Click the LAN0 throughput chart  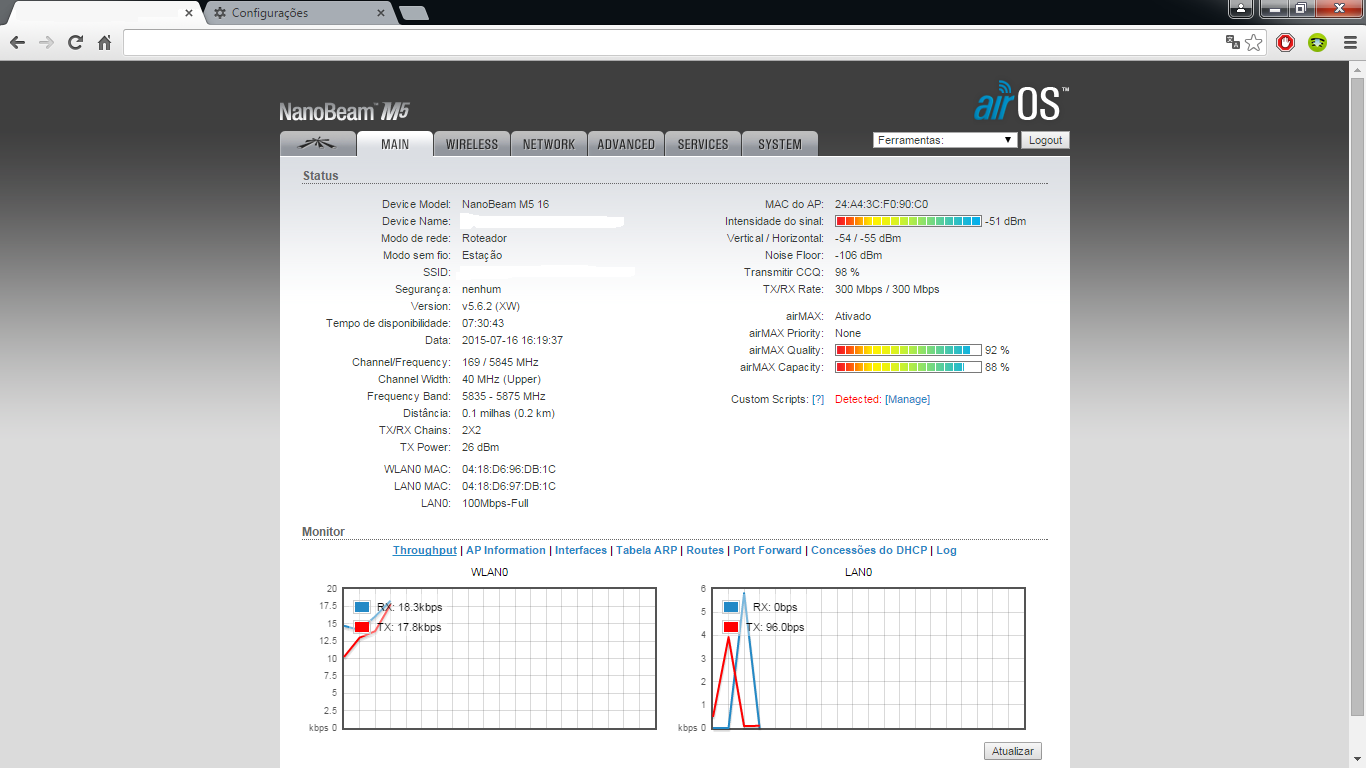[x=868, y=658]
